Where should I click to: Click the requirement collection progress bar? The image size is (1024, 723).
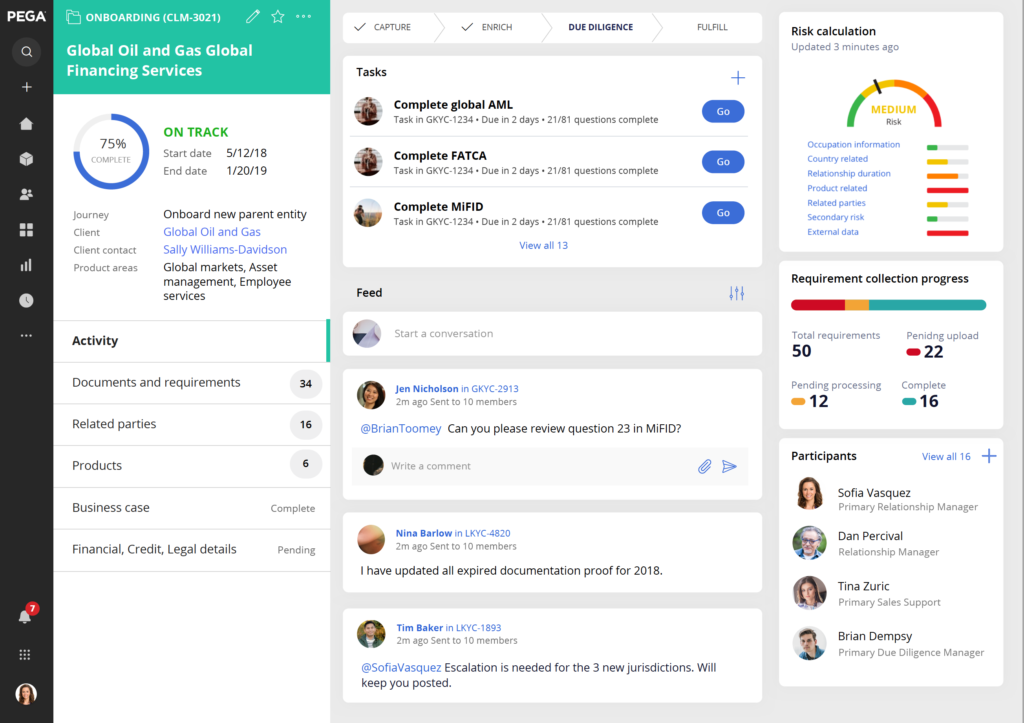click(888, 305)
